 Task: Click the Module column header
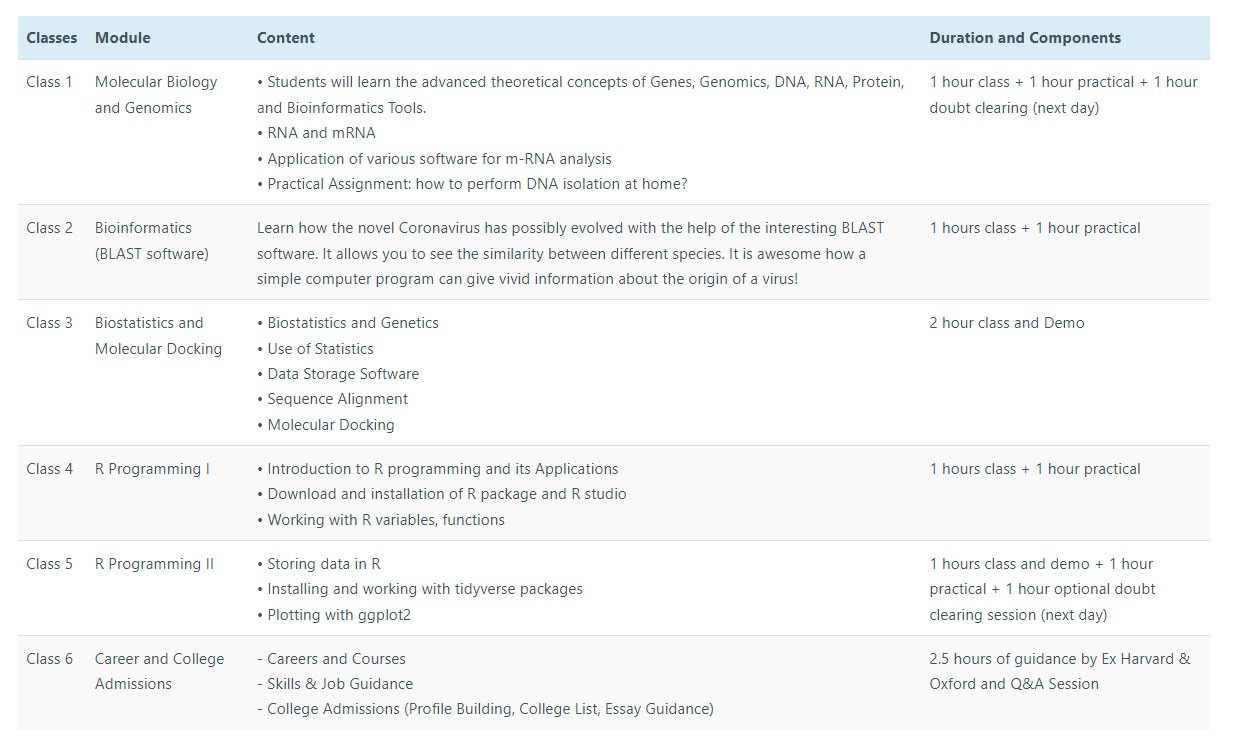(122, 38)
